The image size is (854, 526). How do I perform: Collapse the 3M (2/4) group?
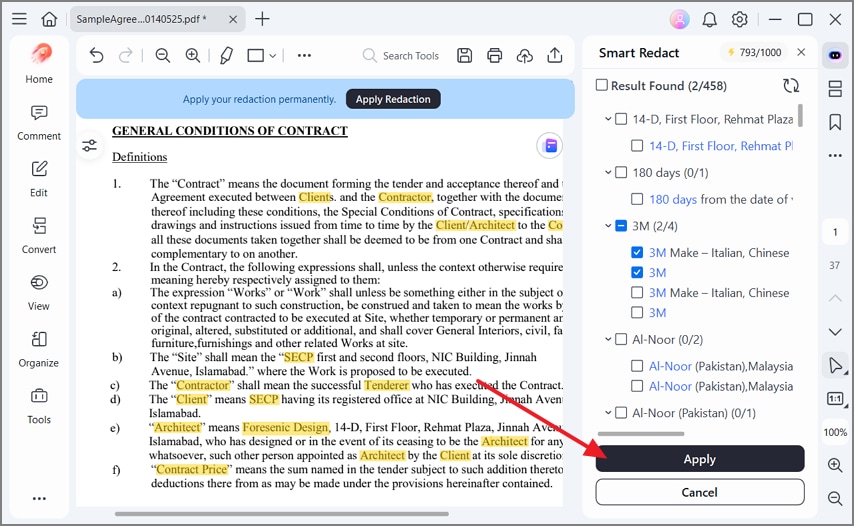click(x=608, y=226)
